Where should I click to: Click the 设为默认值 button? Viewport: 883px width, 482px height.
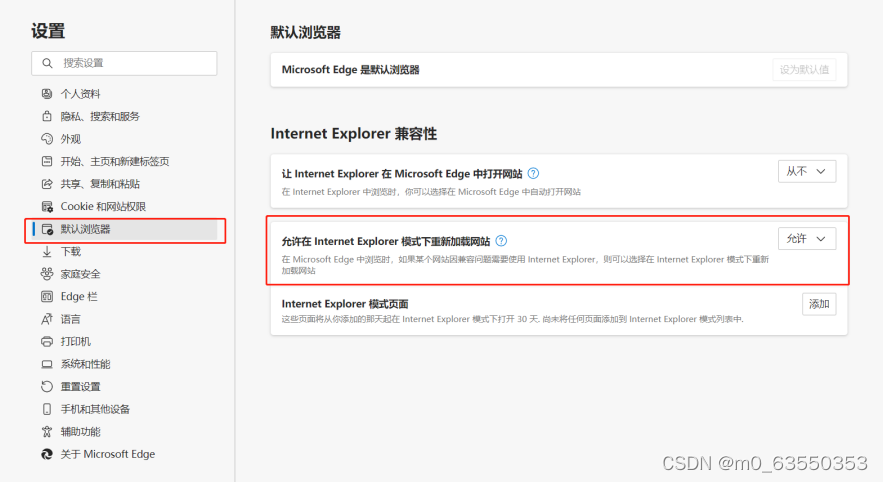point(804,70)
